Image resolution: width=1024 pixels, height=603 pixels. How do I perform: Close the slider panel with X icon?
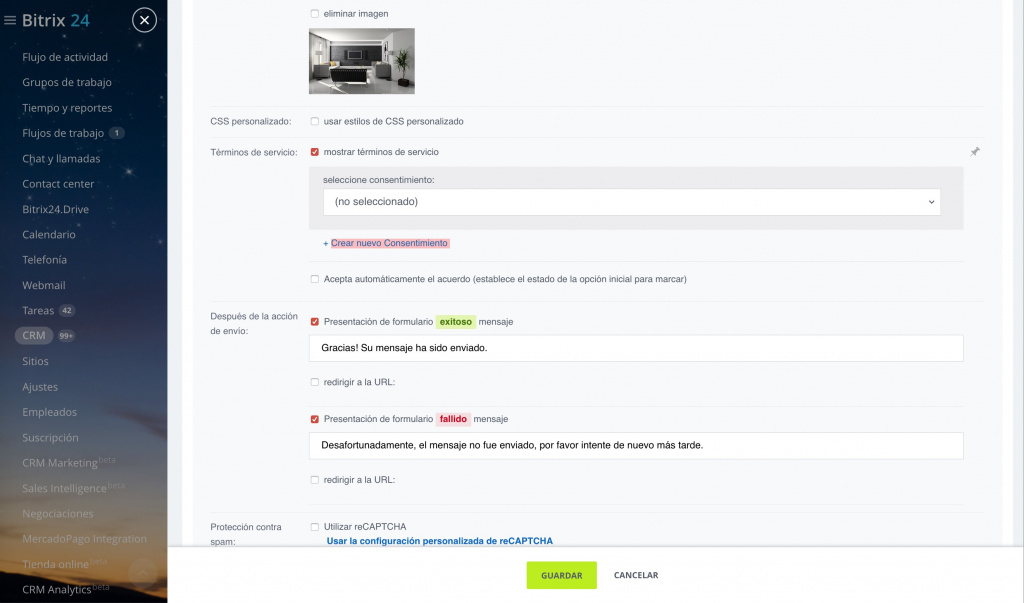pyautogui.click(x=144, y=20)
